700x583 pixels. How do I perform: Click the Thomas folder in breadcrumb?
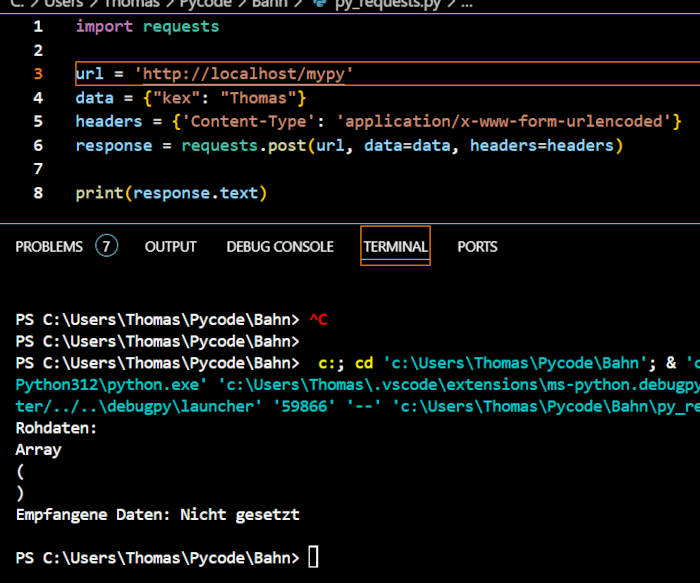tap(132, 4)
